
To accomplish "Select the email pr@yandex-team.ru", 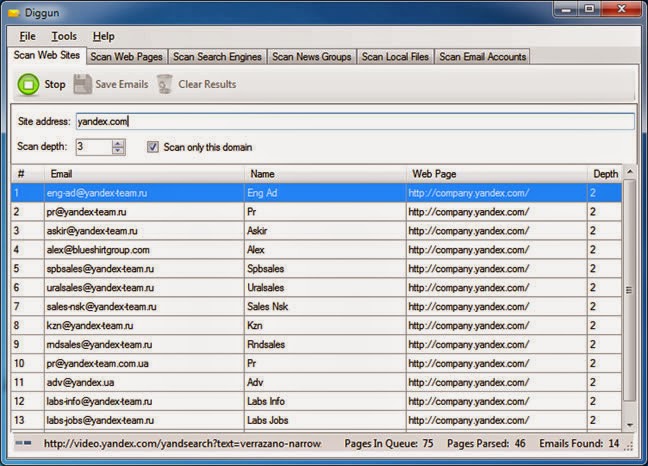I will pyautogui.click(x=86, y=212).
